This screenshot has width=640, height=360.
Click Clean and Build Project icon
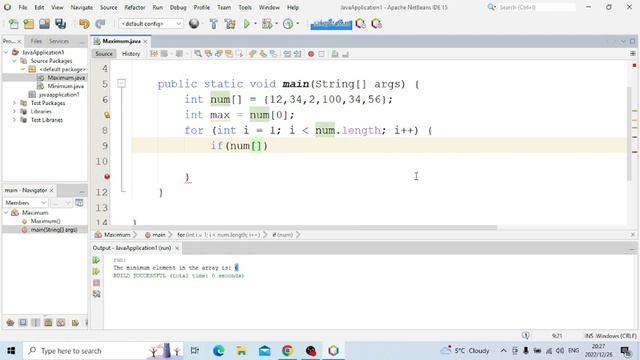(x=230, y=24)
